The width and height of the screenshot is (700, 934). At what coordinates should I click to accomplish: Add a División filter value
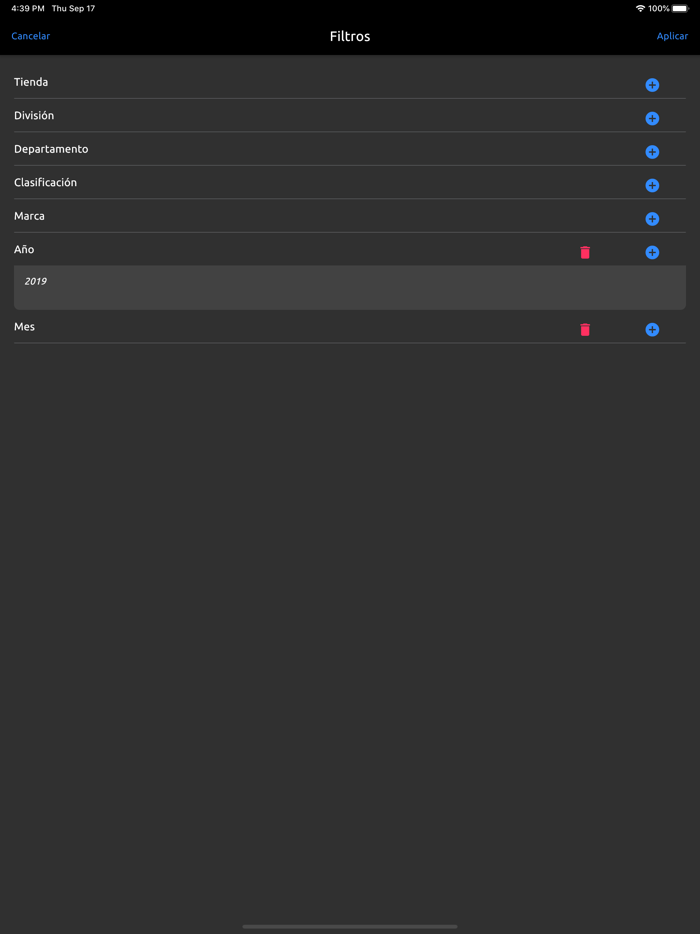coord(652,118)
